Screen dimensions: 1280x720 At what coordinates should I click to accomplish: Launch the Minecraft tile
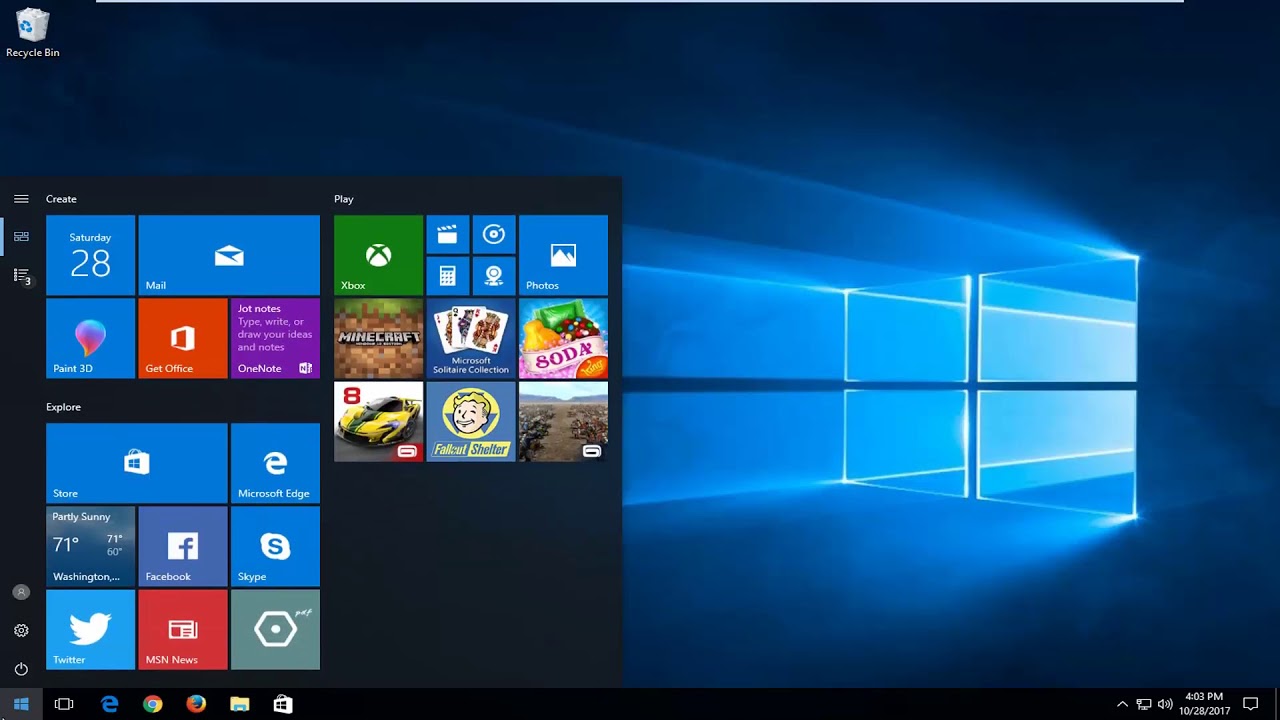coord(378,338)
